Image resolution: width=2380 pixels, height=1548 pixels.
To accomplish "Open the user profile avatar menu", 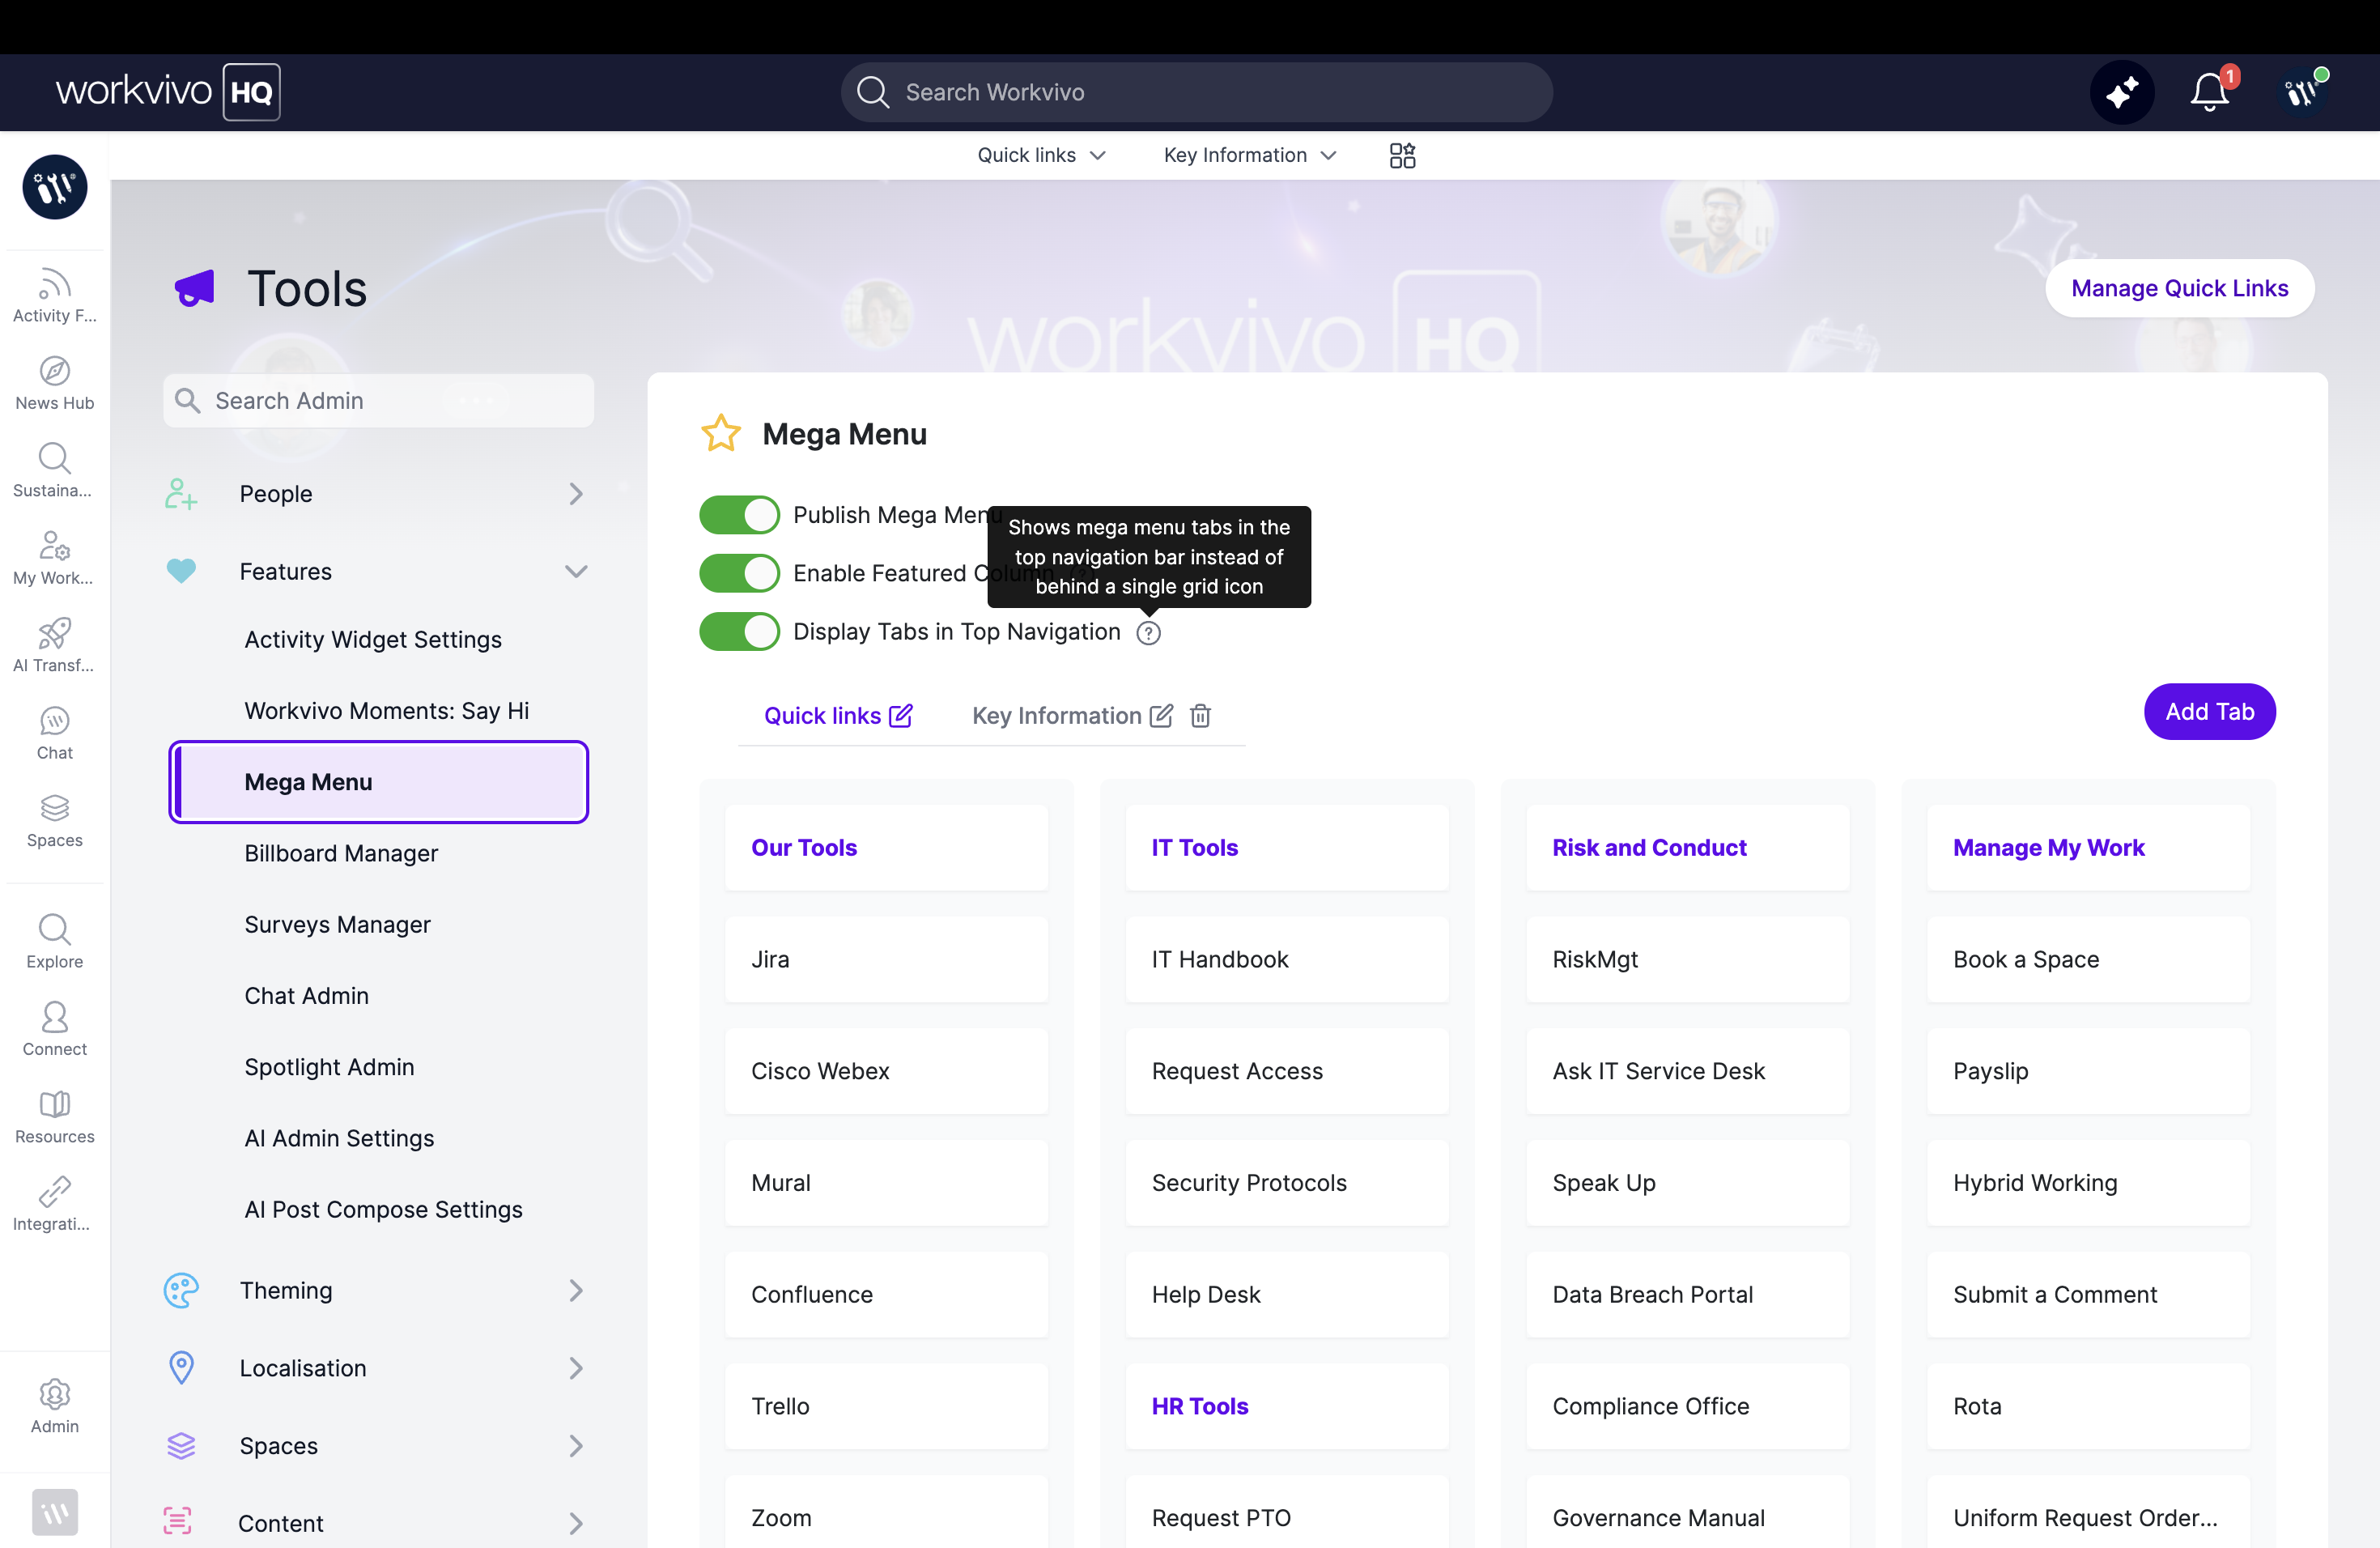I will [2301, 92].
